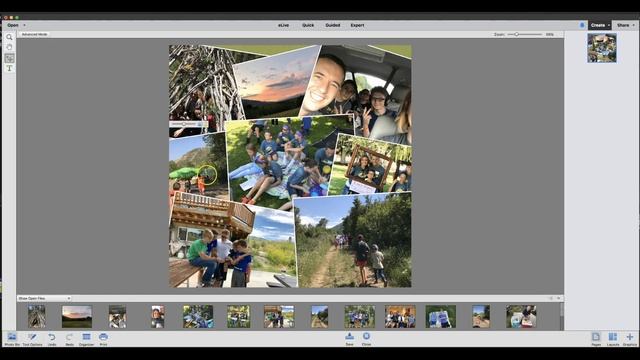640x360 pixels.
Task: Click the Redo arrow icon
Action: pyautogui.click(x=69, y=339)
